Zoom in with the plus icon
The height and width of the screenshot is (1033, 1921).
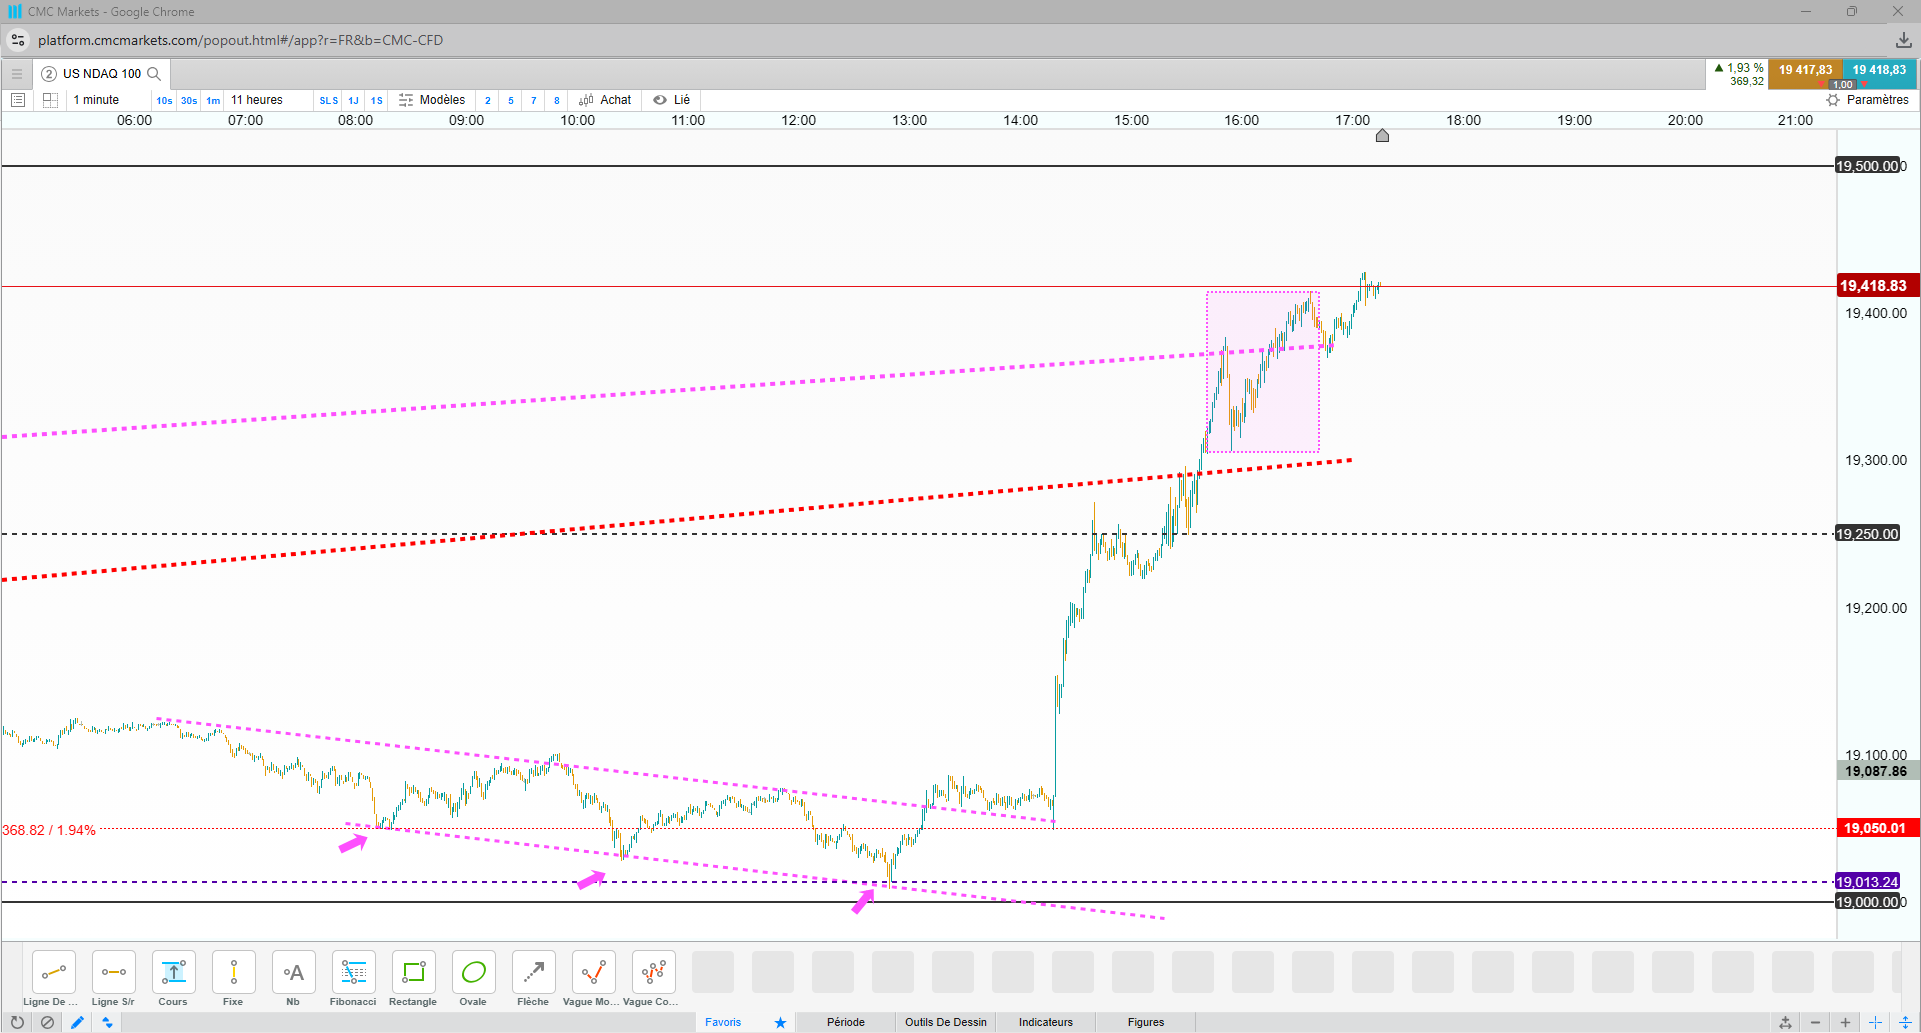click(1845, 1022)
